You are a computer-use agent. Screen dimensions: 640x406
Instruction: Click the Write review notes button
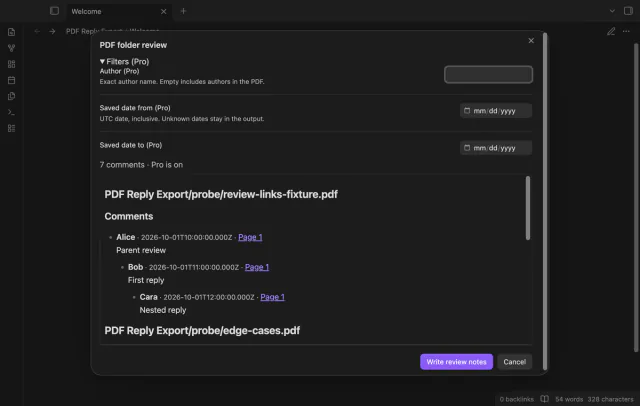tap(456, 362)
